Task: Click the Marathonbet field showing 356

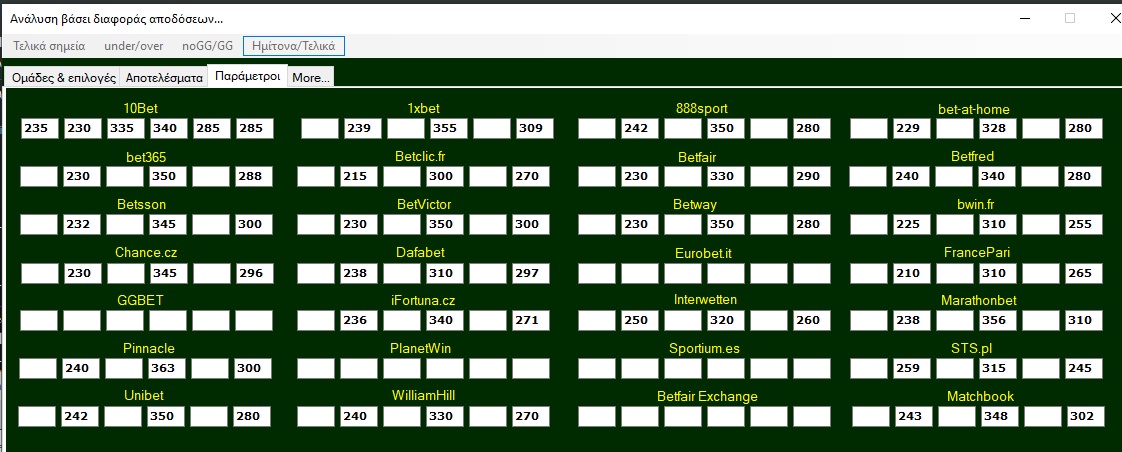Action: (999, 320)
